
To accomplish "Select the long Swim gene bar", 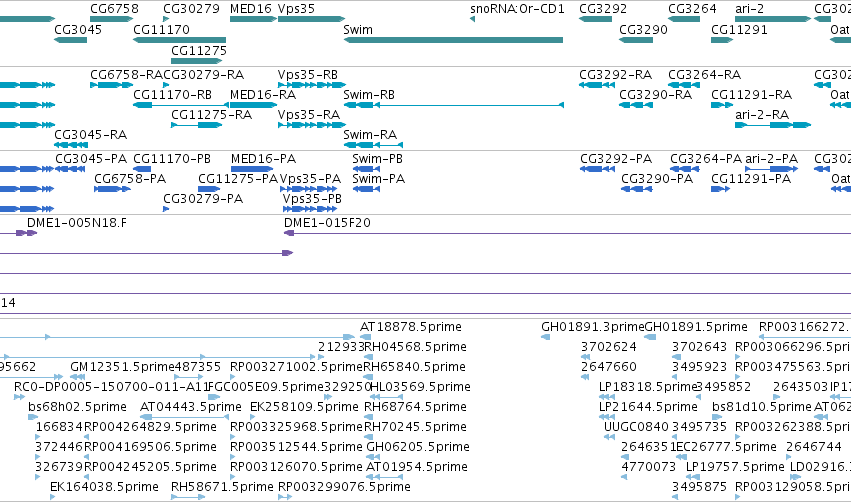I will pyautogui.click(x=453, y=40).
